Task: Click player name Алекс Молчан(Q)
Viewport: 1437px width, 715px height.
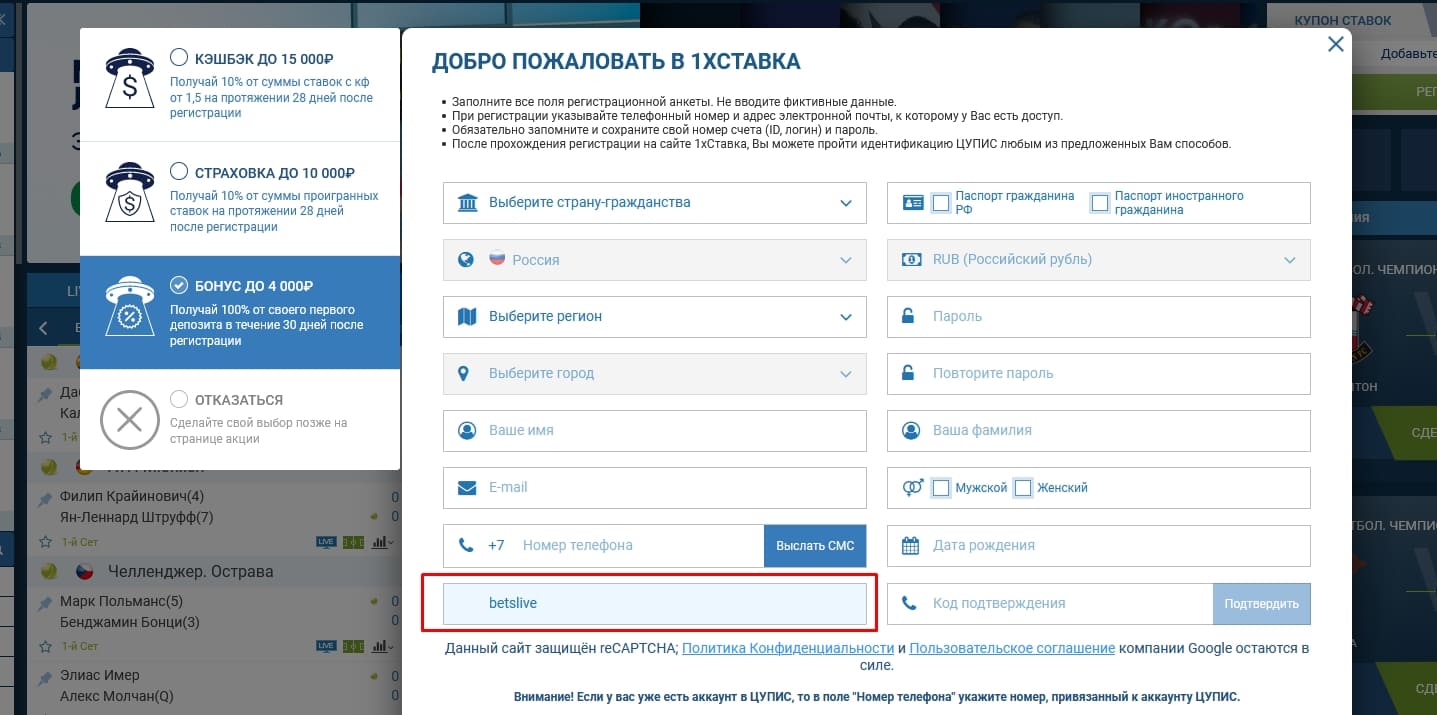Action: pos(117,696)
